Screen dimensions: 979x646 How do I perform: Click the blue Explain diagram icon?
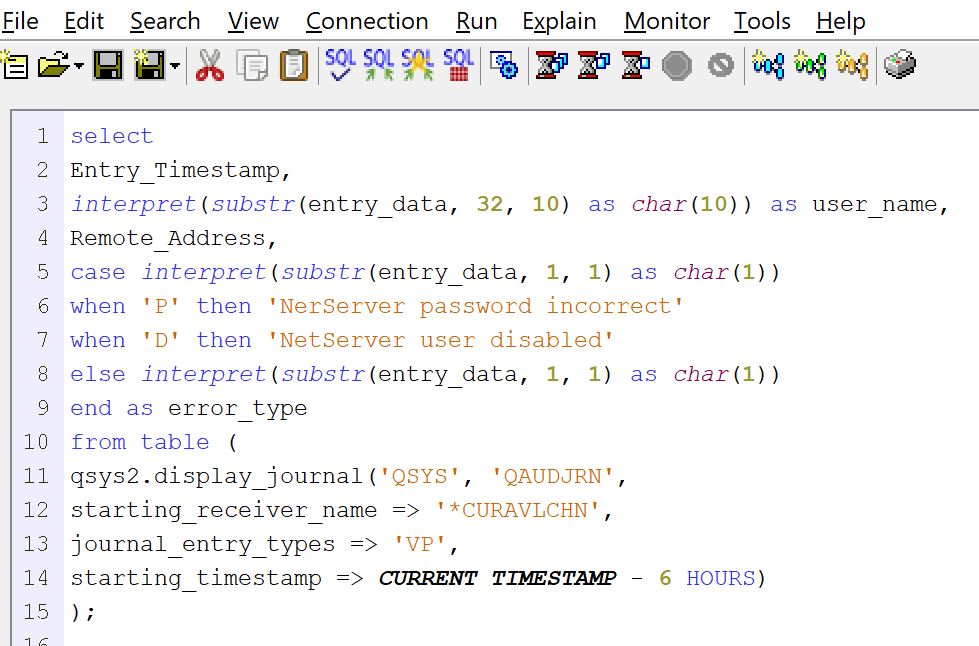tap(768, 66)
